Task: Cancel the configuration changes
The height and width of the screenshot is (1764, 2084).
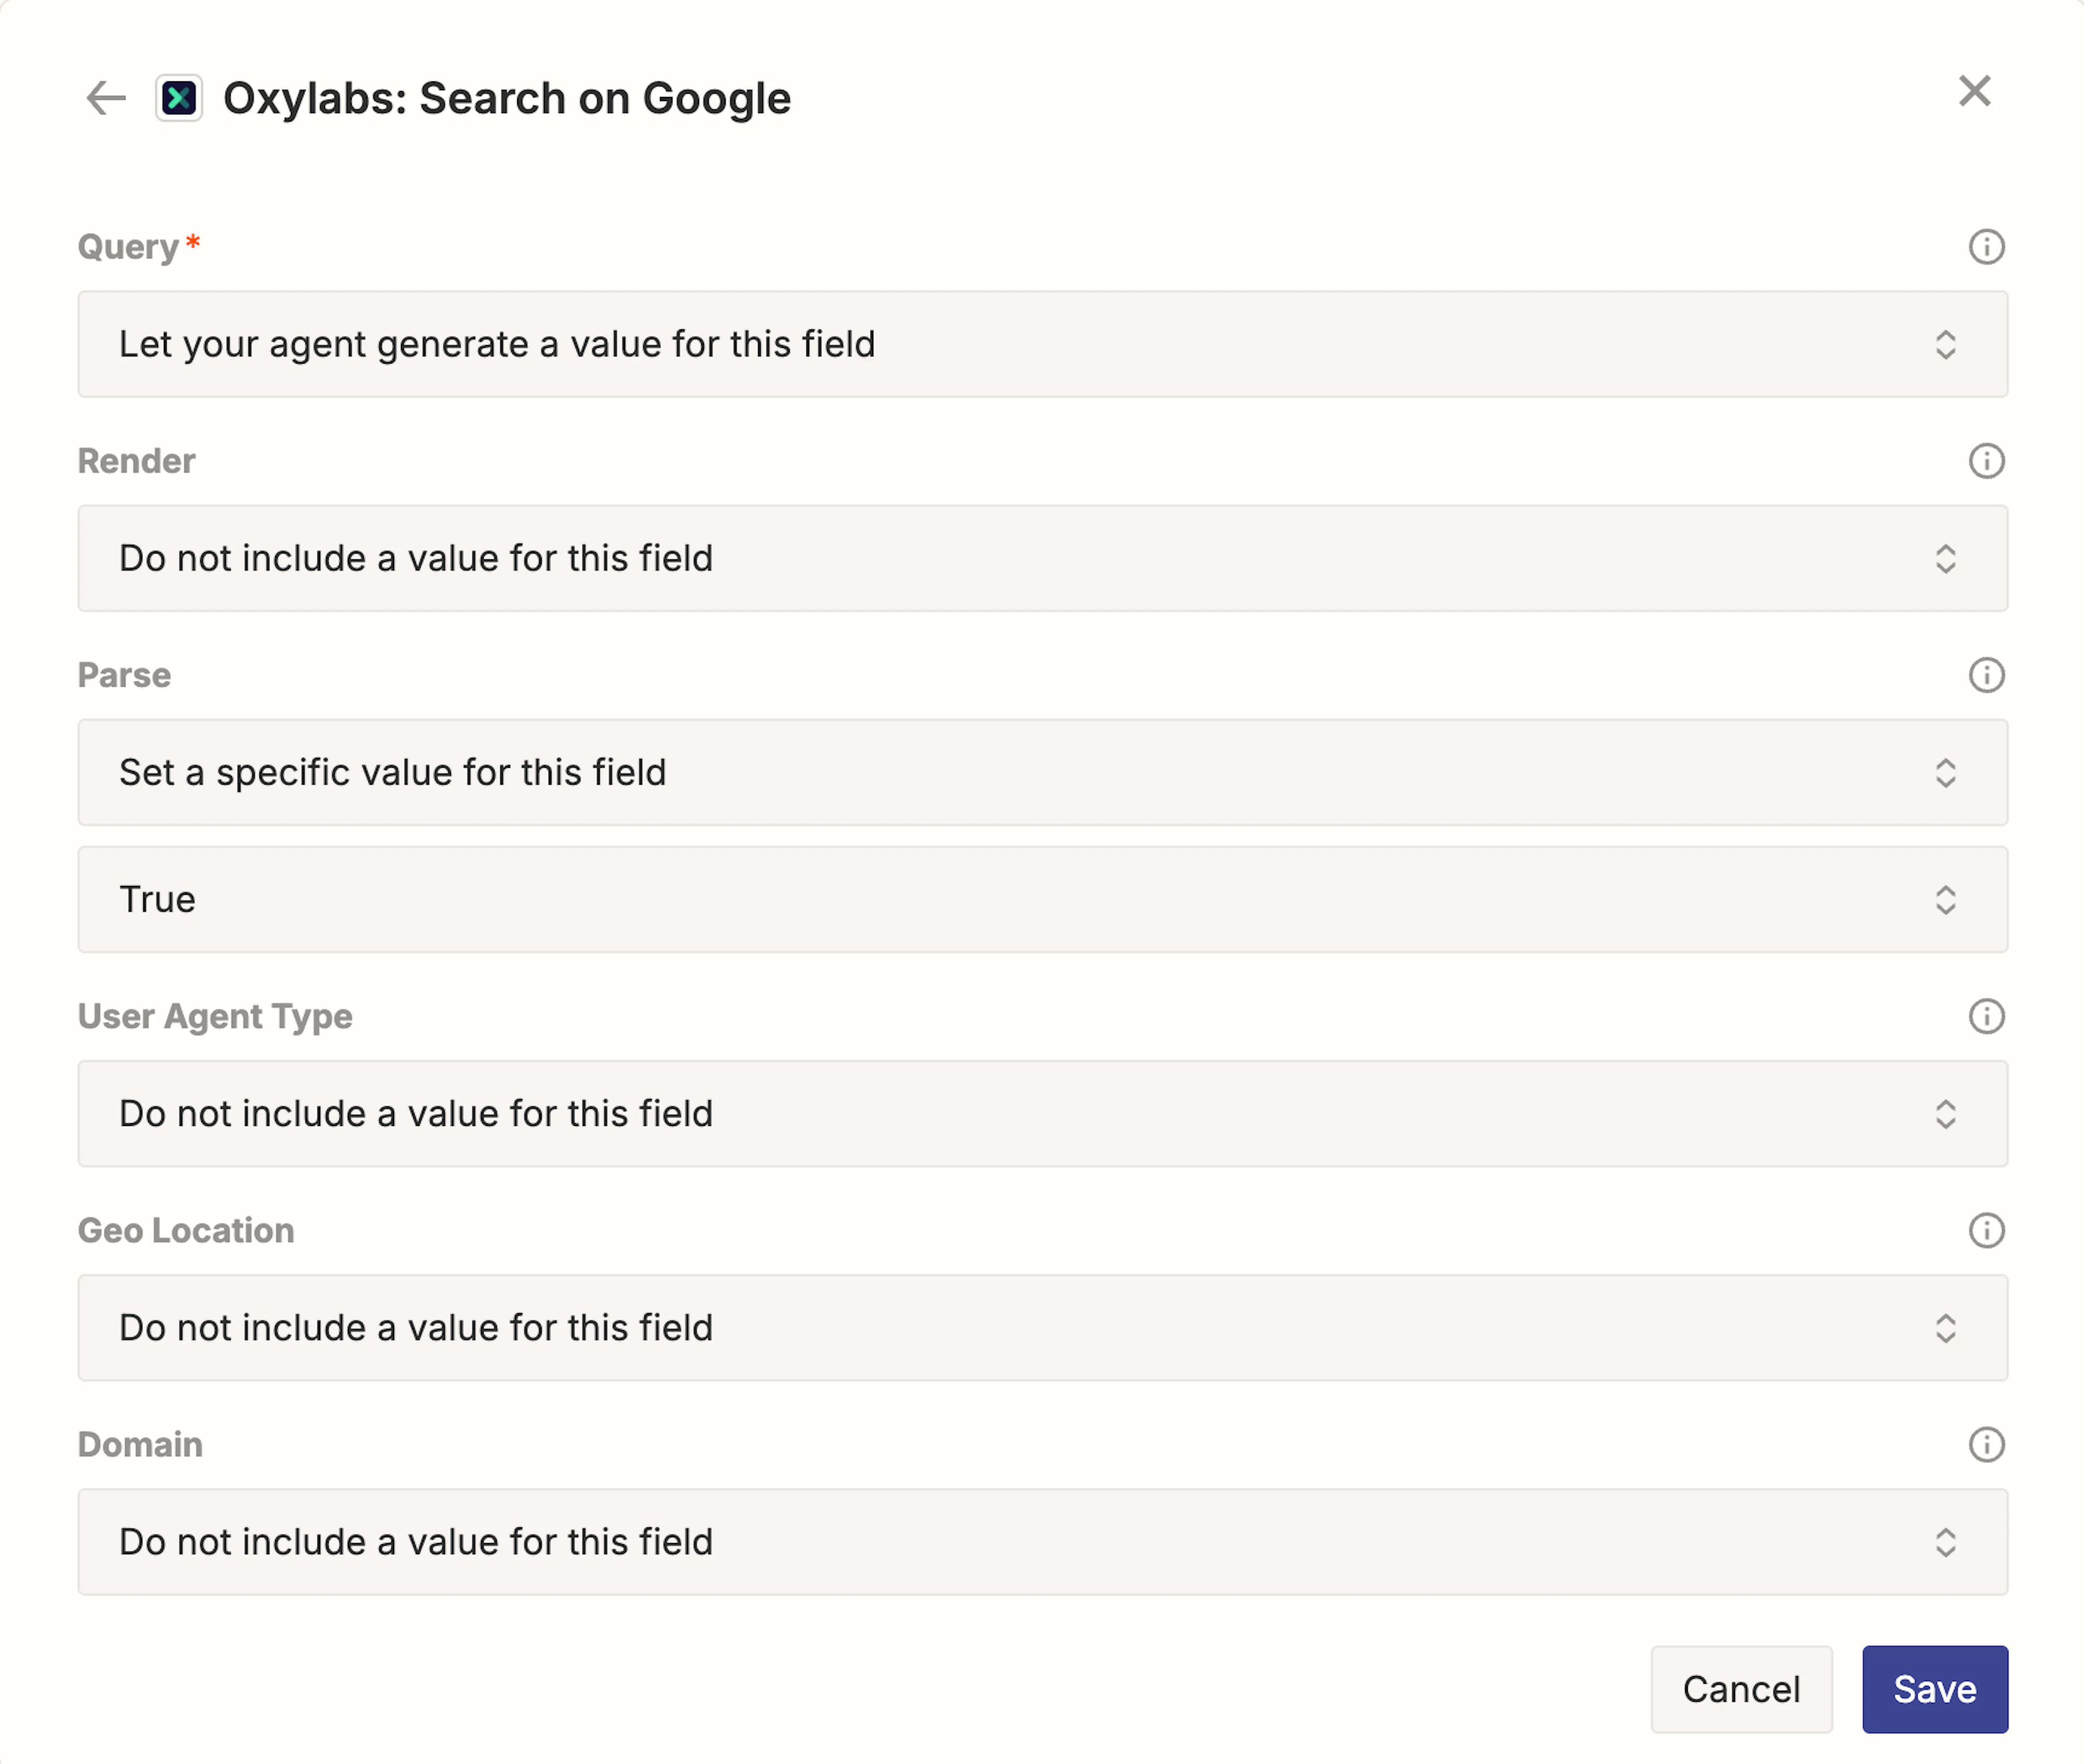Action: pyautogui.click(x=1741, y=1689)
